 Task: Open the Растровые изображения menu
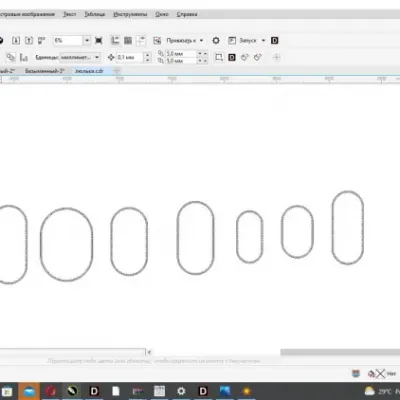(x=27, y=14)
